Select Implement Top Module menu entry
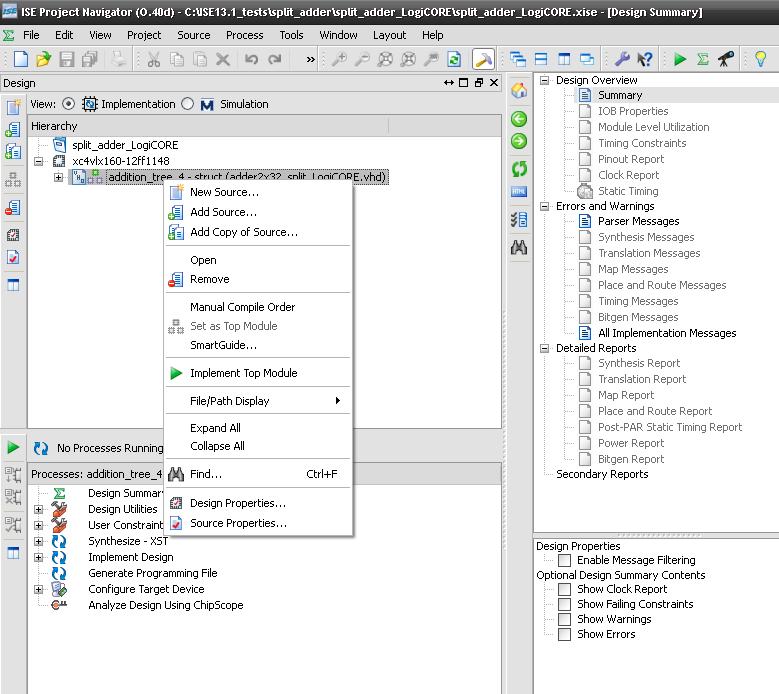Screen dimensions: 779x694 (x=258, y=373)
